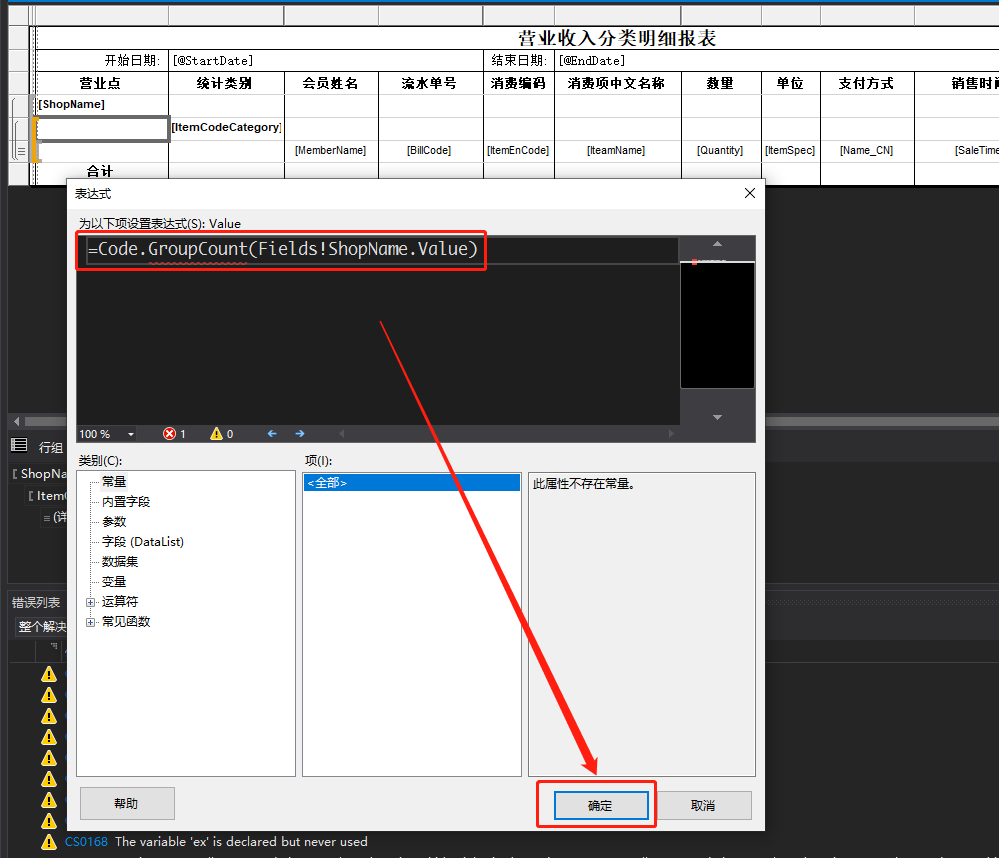Select the 运算符 category label
Image resolution: width=999 pixels, height=858 pixels.
click(x=120, y=601)
